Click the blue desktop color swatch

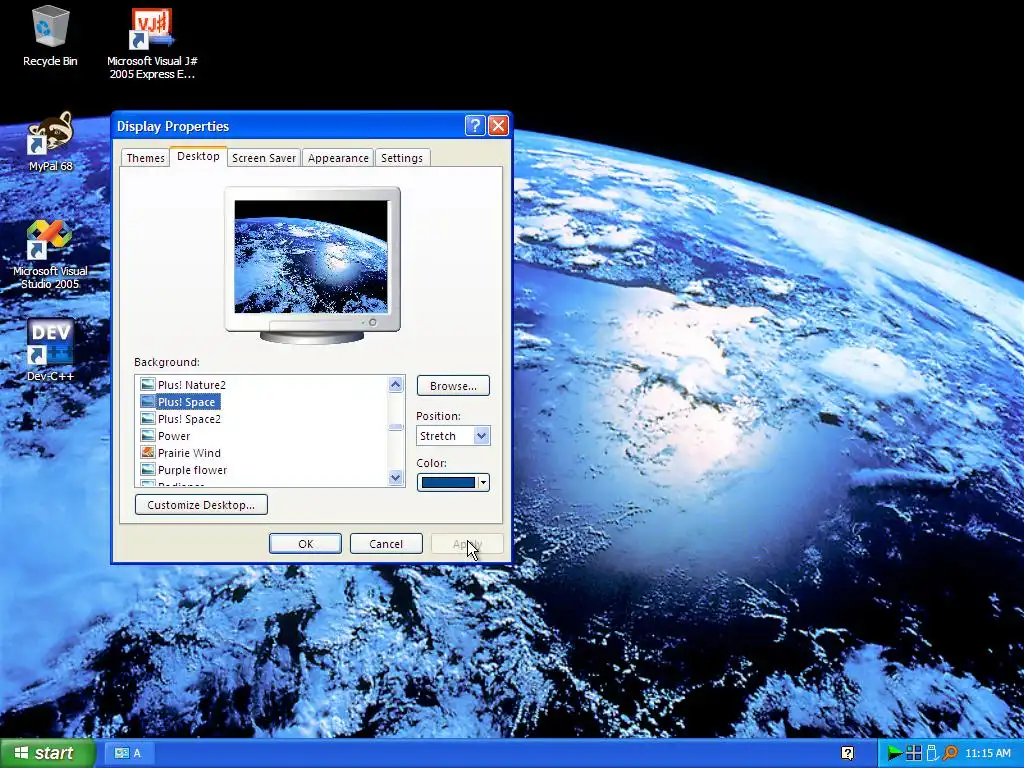(x=448, y=483)
